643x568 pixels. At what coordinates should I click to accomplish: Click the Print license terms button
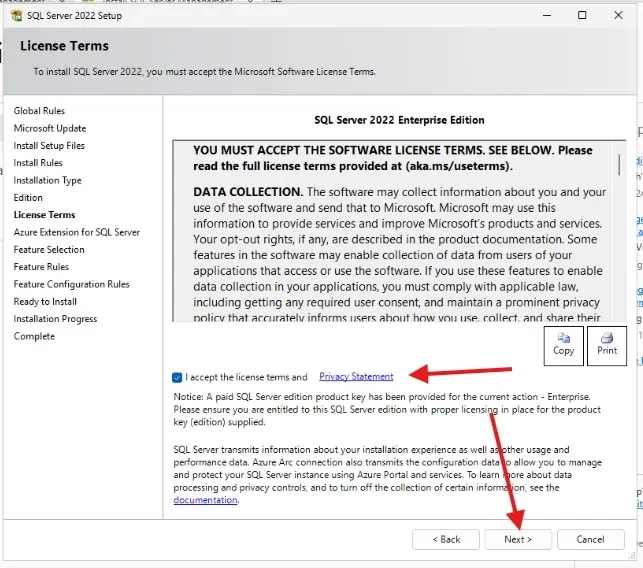(x=607, y=346)
